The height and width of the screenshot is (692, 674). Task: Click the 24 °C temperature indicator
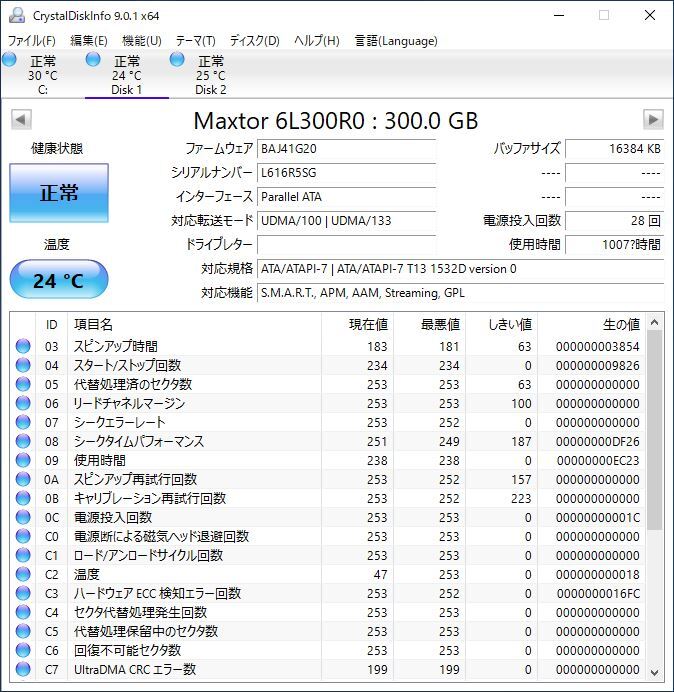59,280
